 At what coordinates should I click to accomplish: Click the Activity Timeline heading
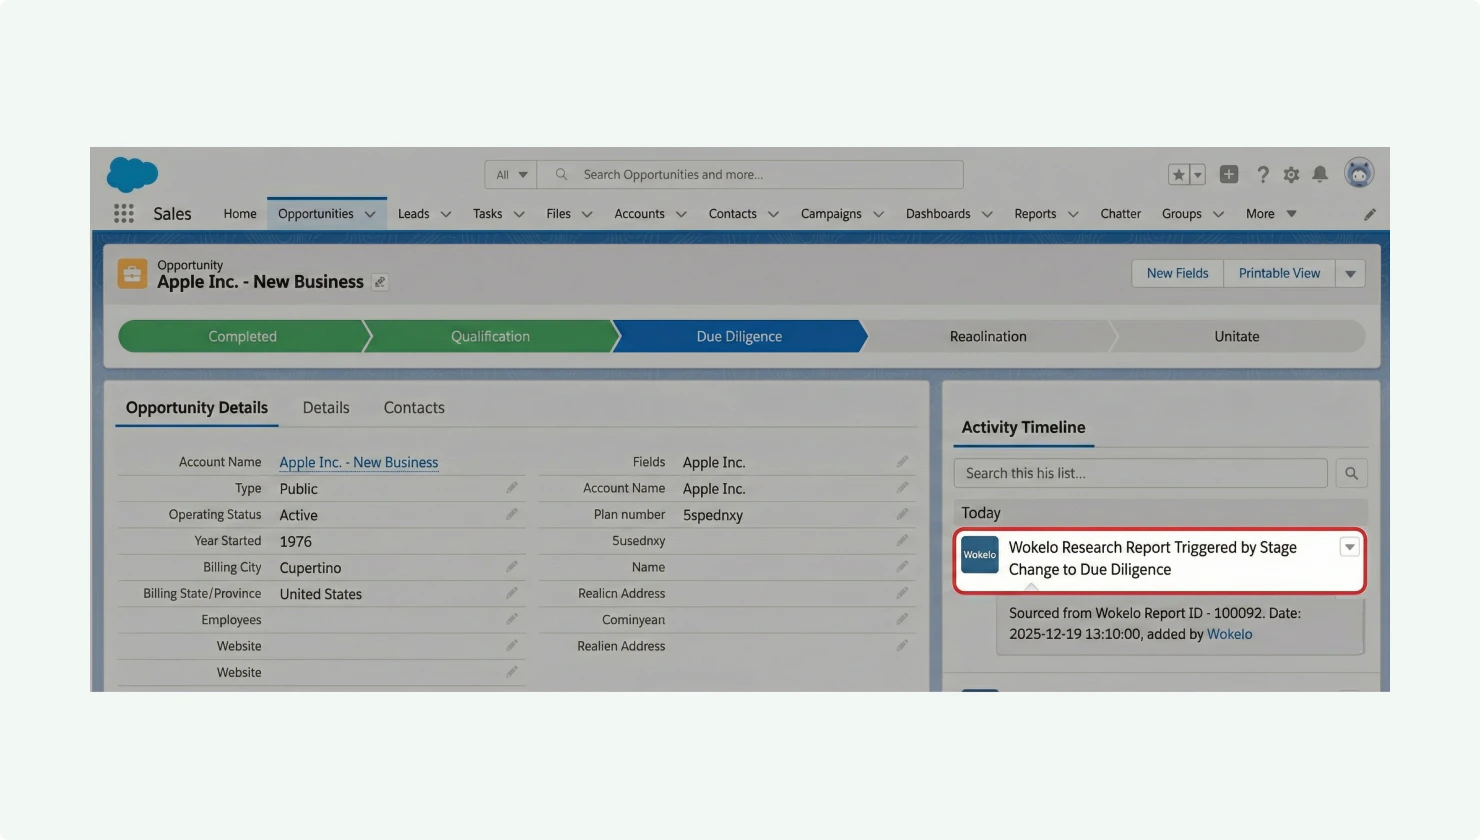1023,427
